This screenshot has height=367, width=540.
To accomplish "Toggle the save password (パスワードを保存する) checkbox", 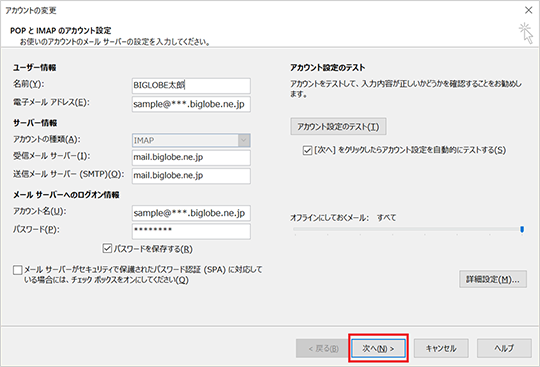I will coord(107,248).
